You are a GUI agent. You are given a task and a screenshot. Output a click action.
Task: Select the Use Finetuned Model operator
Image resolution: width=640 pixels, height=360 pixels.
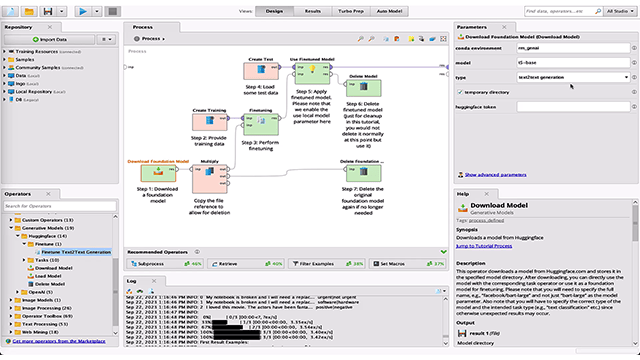tap(312, 73)
